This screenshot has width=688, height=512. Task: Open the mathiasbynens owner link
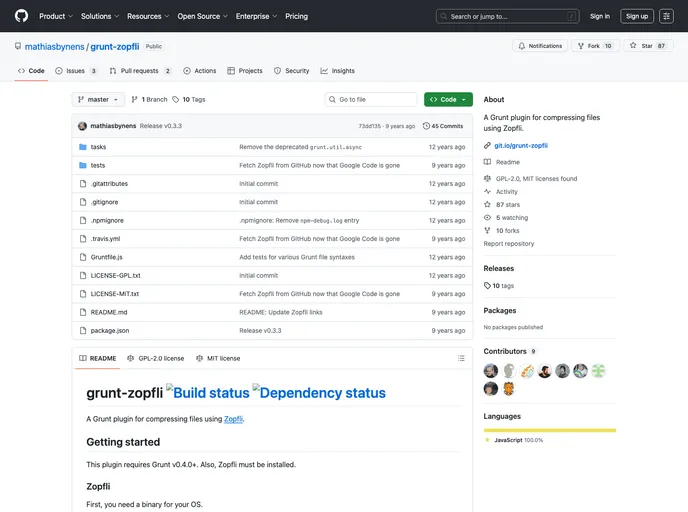point(54,47)
